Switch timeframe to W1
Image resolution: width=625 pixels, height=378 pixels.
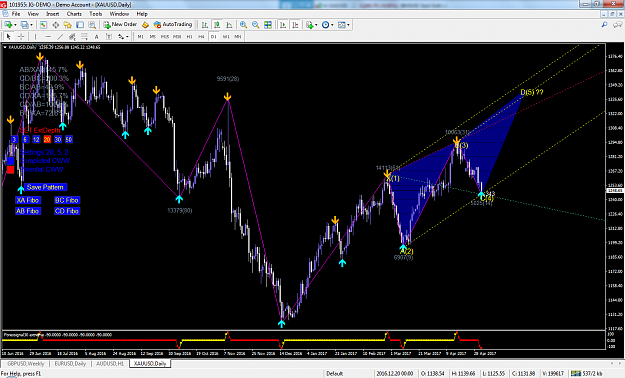(226, 36)
